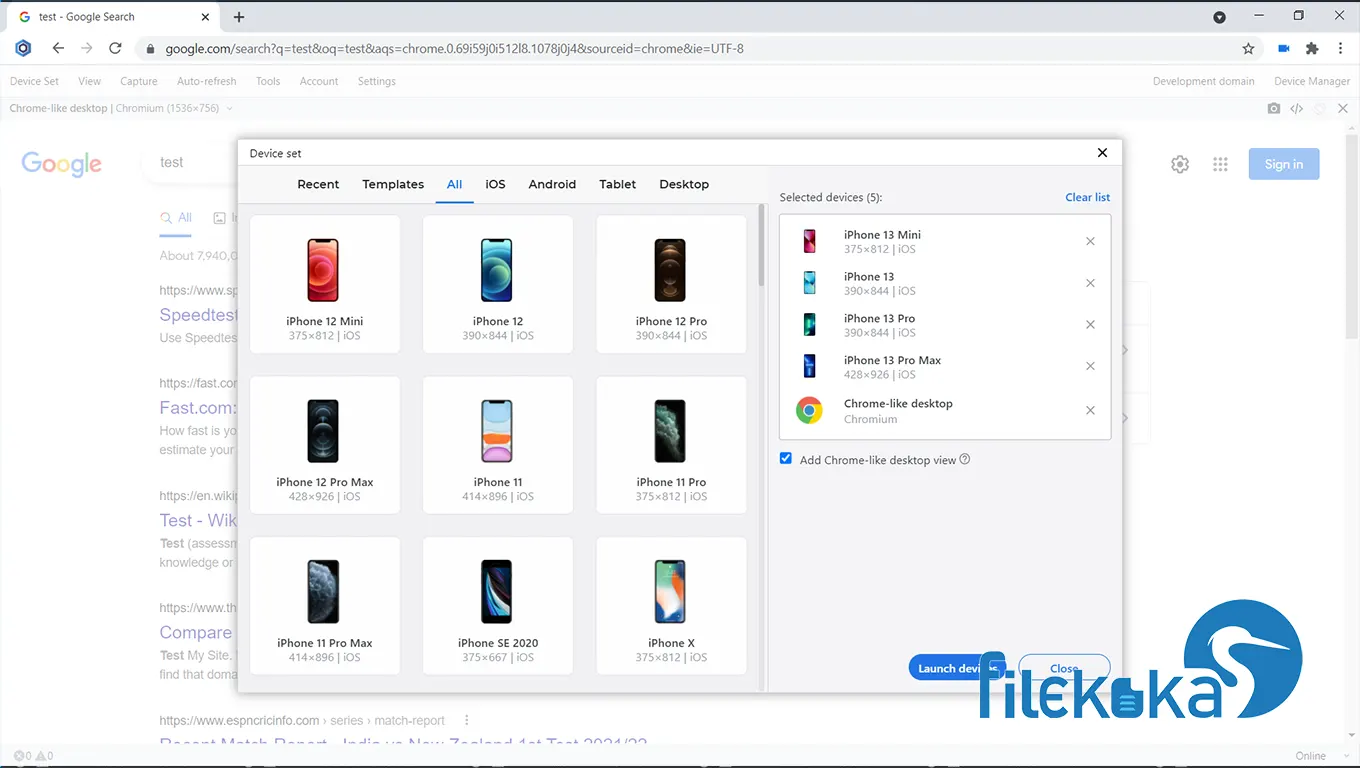1360x768 pixels.
Task: Open the Device Manager
Action: (1312, 81)
